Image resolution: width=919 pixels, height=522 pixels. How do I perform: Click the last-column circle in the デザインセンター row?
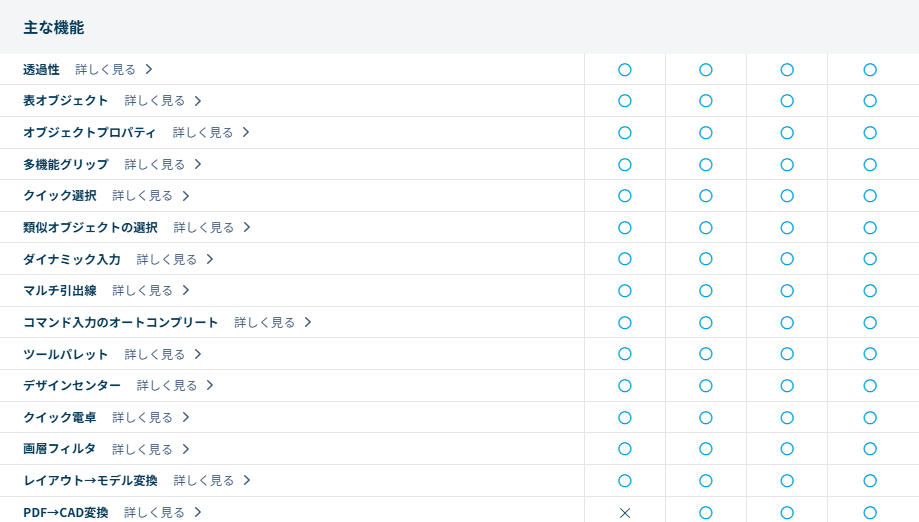click(x=870, y=386)
